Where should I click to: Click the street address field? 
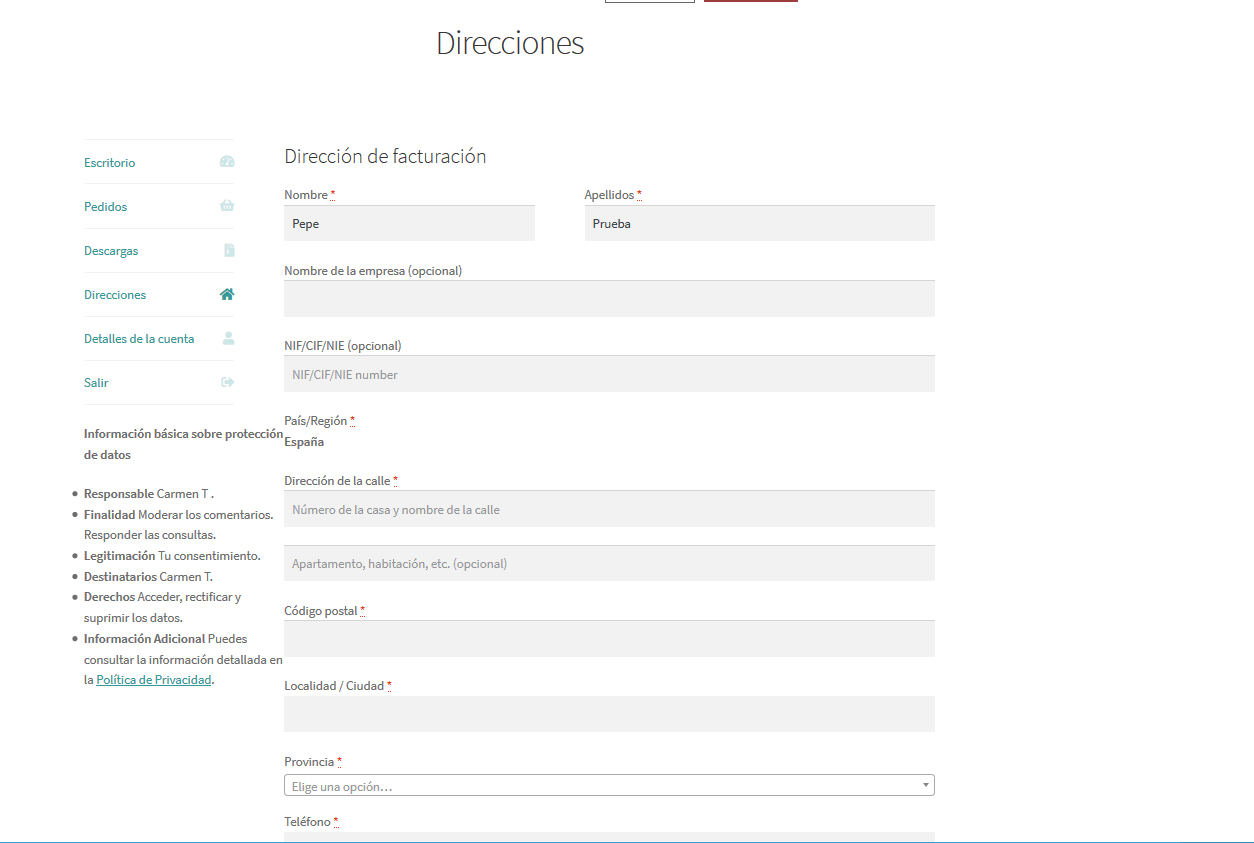[x=609, y=508]
